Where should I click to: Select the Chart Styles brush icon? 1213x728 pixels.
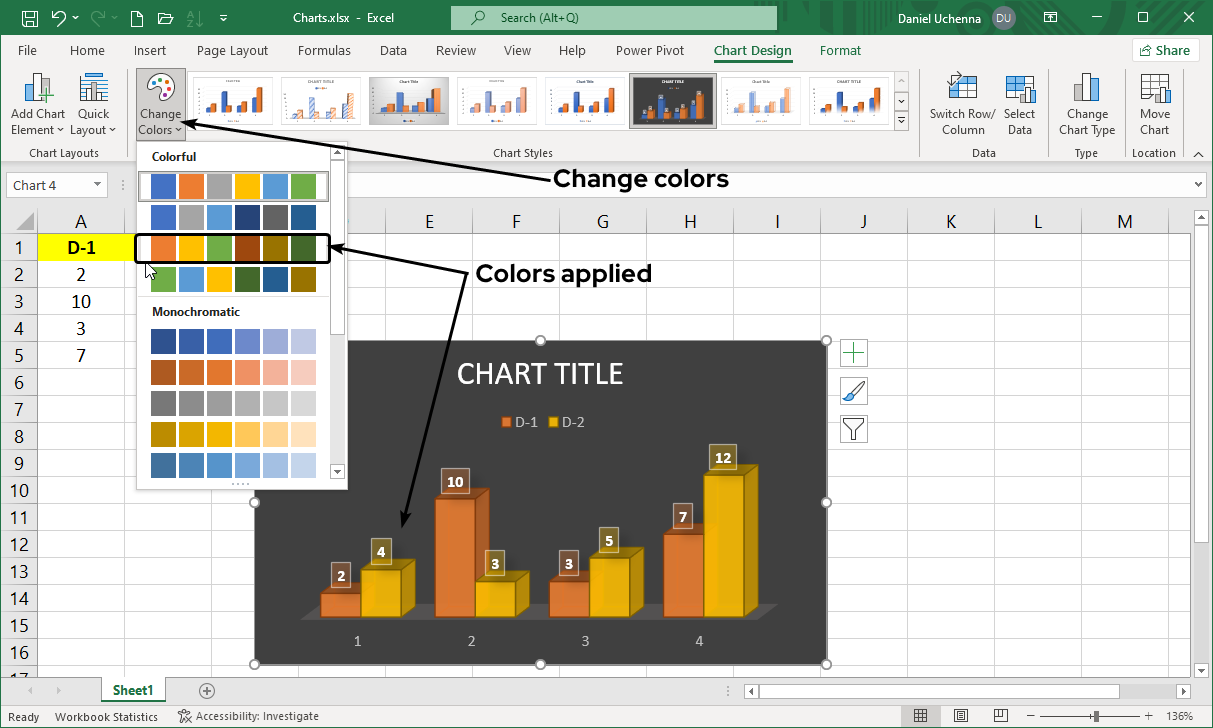[854, 391]
